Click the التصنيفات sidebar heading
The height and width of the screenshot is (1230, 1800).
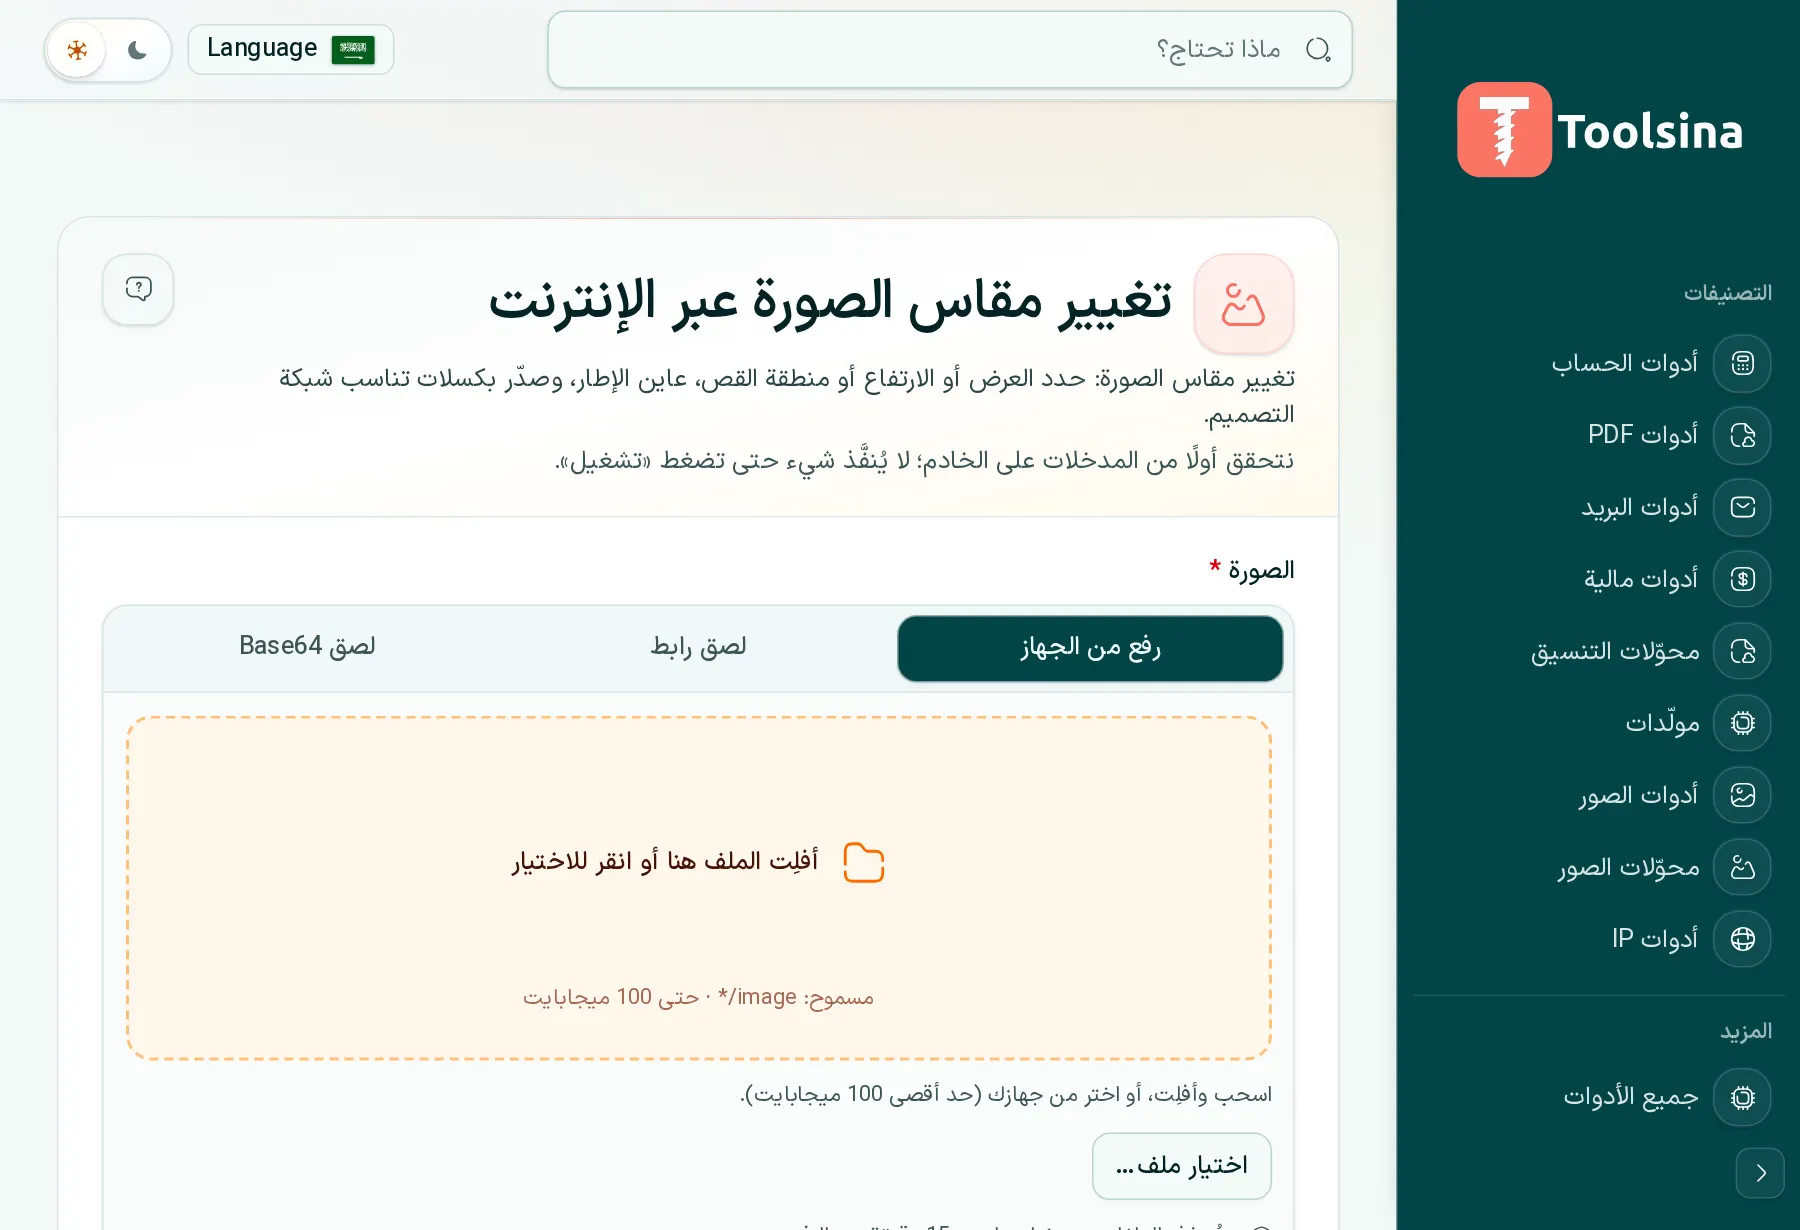[1727, 293]
